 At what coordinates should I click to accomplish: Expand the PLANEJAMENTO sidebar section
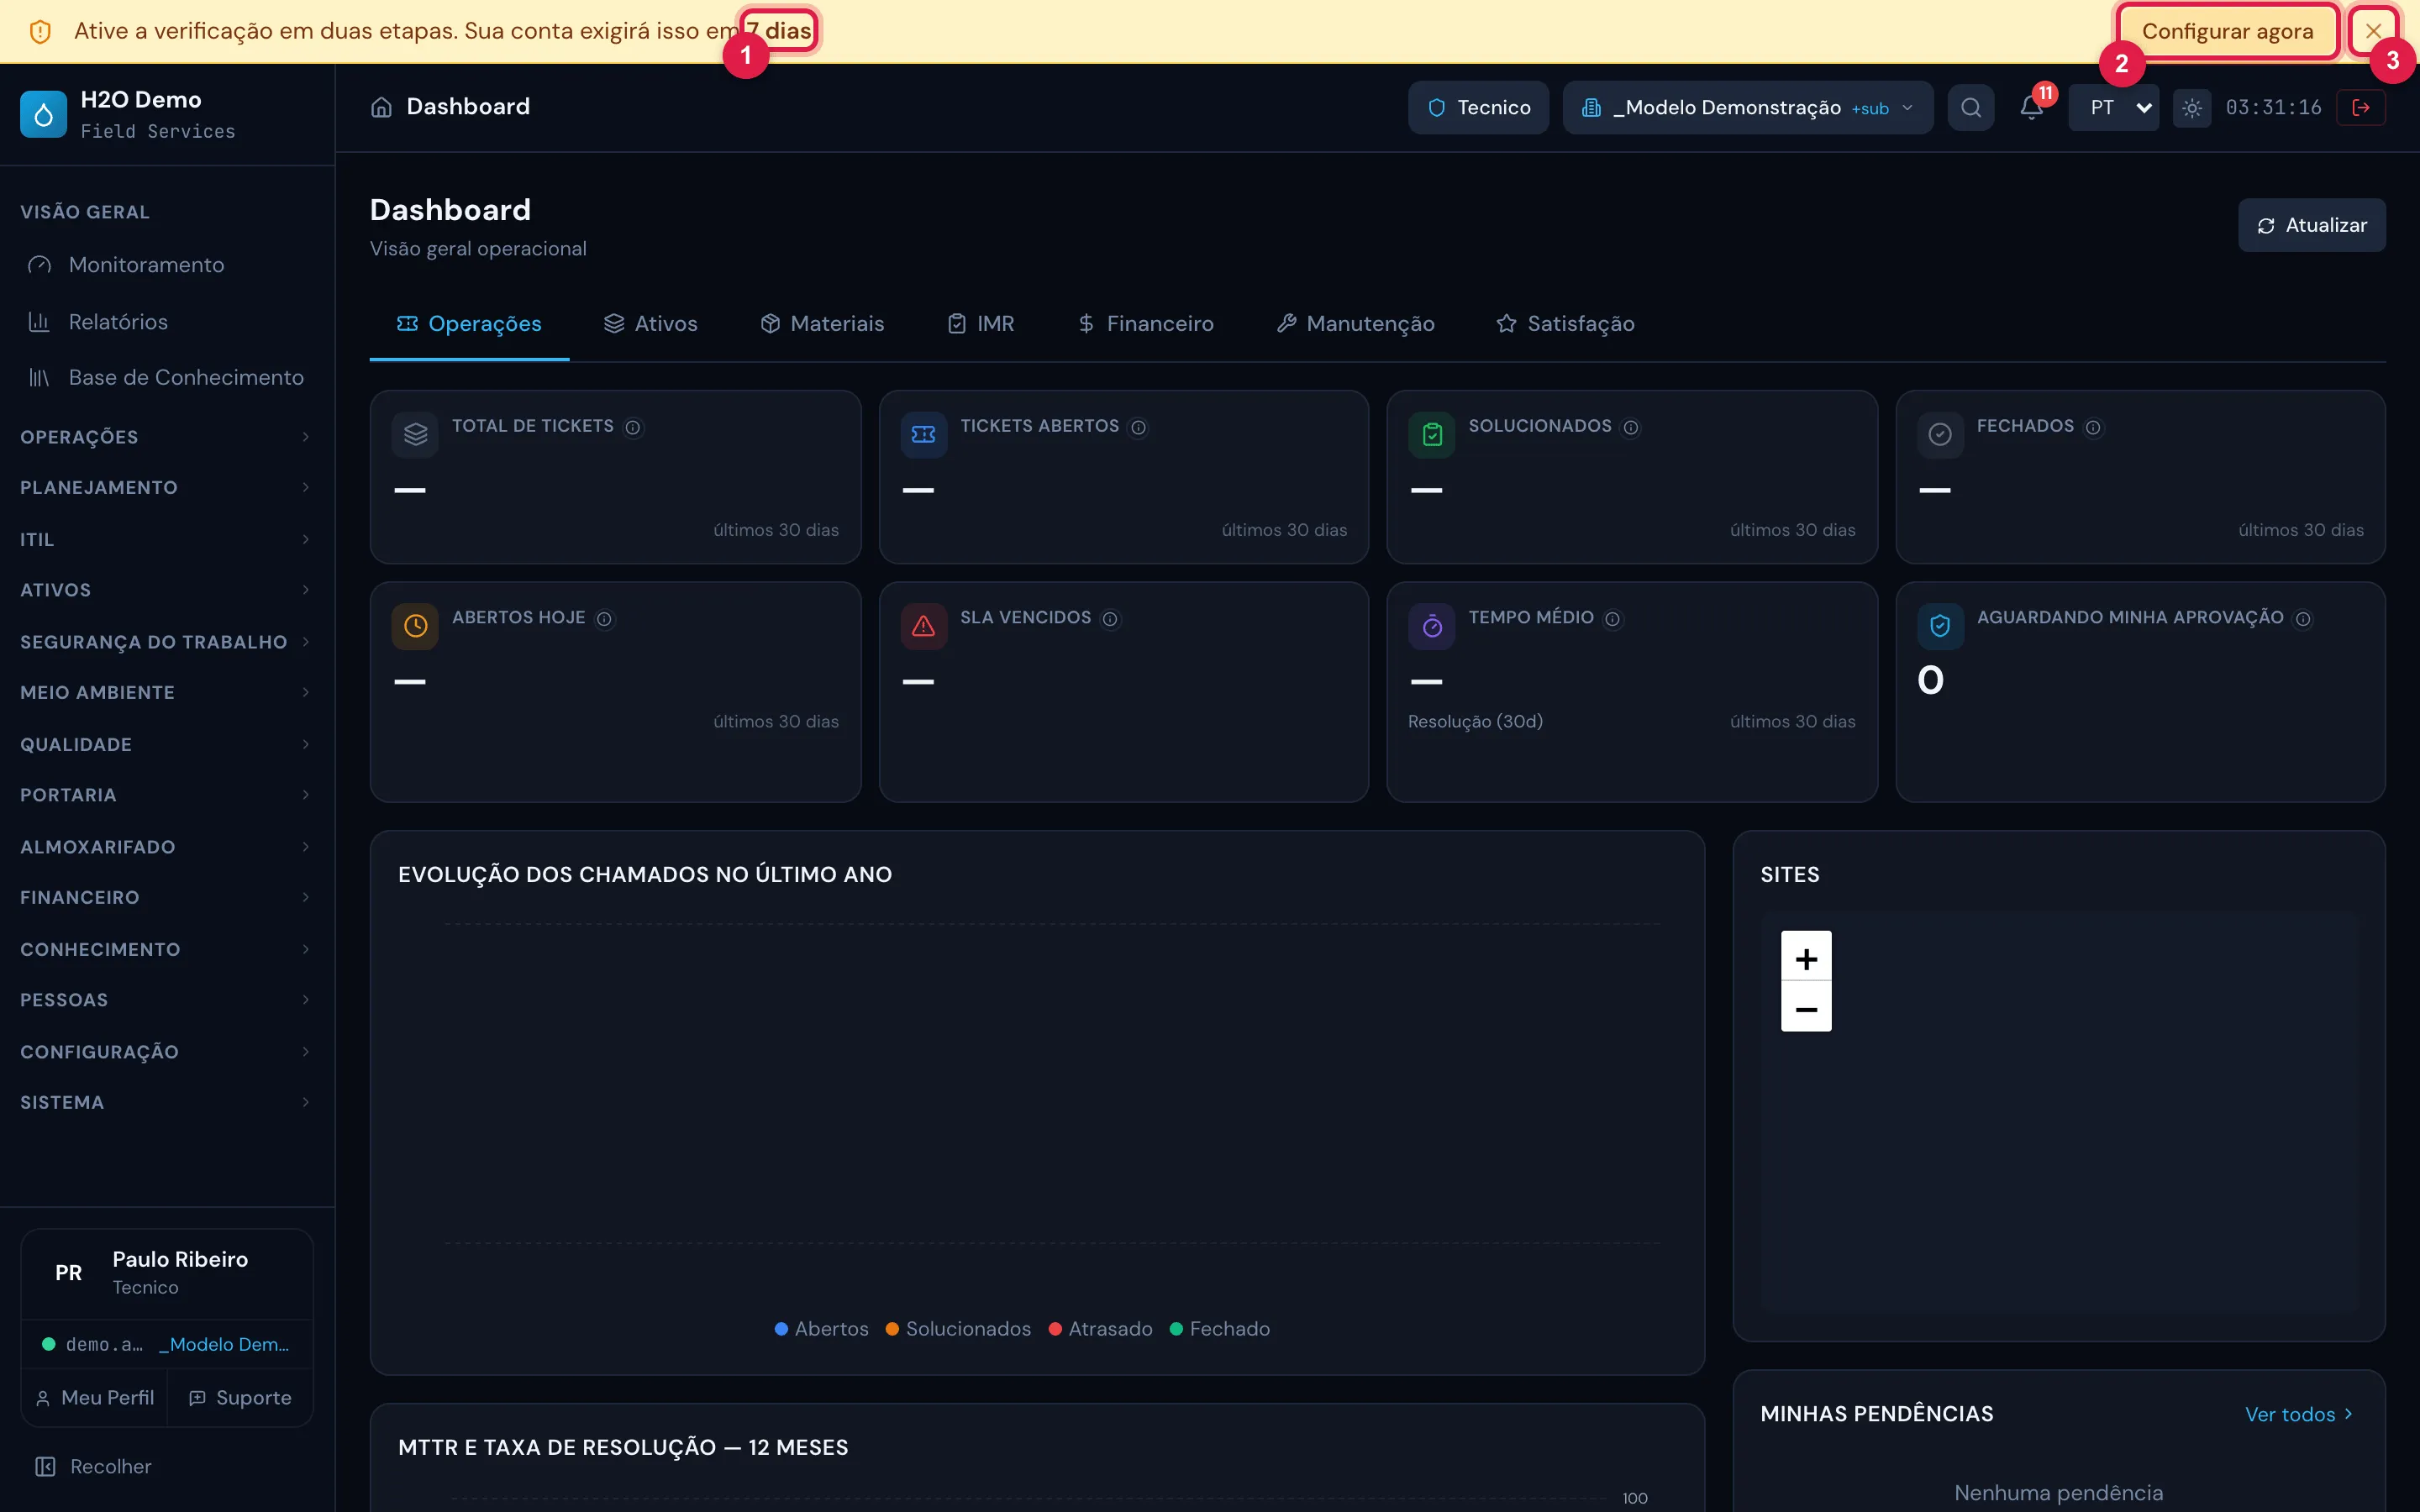[166, 487]
